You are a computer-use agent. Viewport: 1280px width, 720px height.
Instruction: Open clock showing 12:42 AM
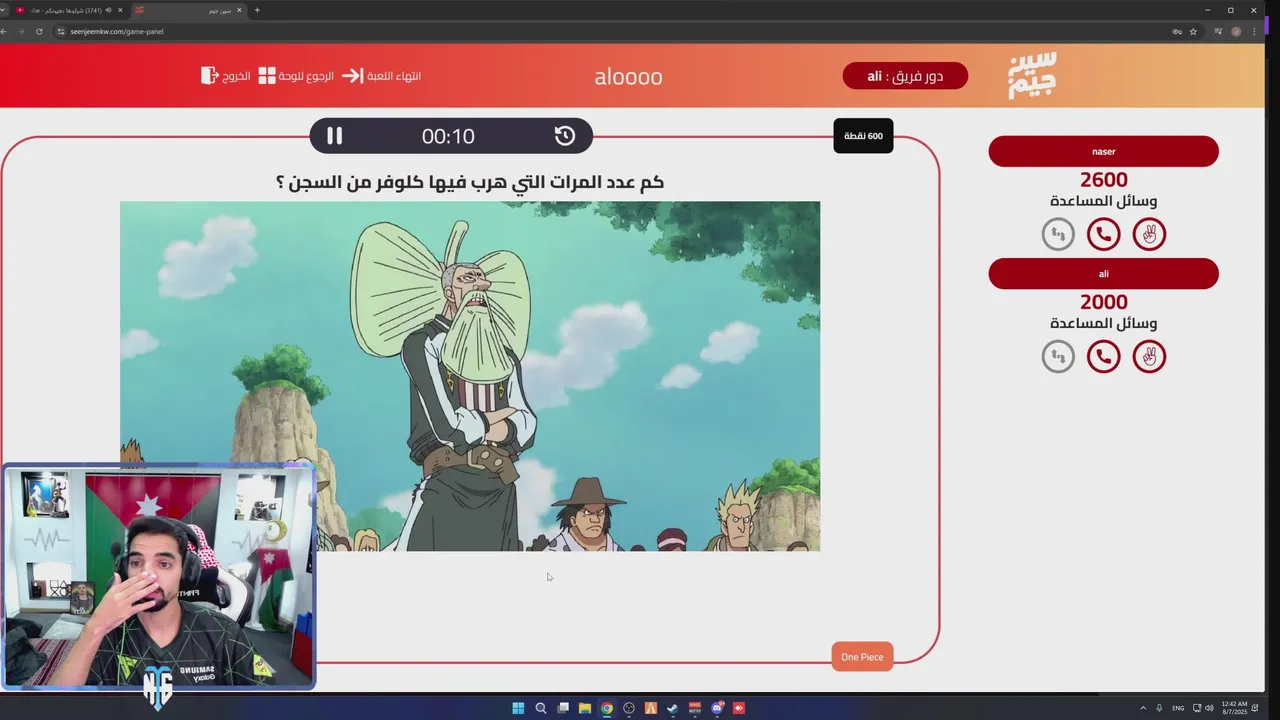1234,708
